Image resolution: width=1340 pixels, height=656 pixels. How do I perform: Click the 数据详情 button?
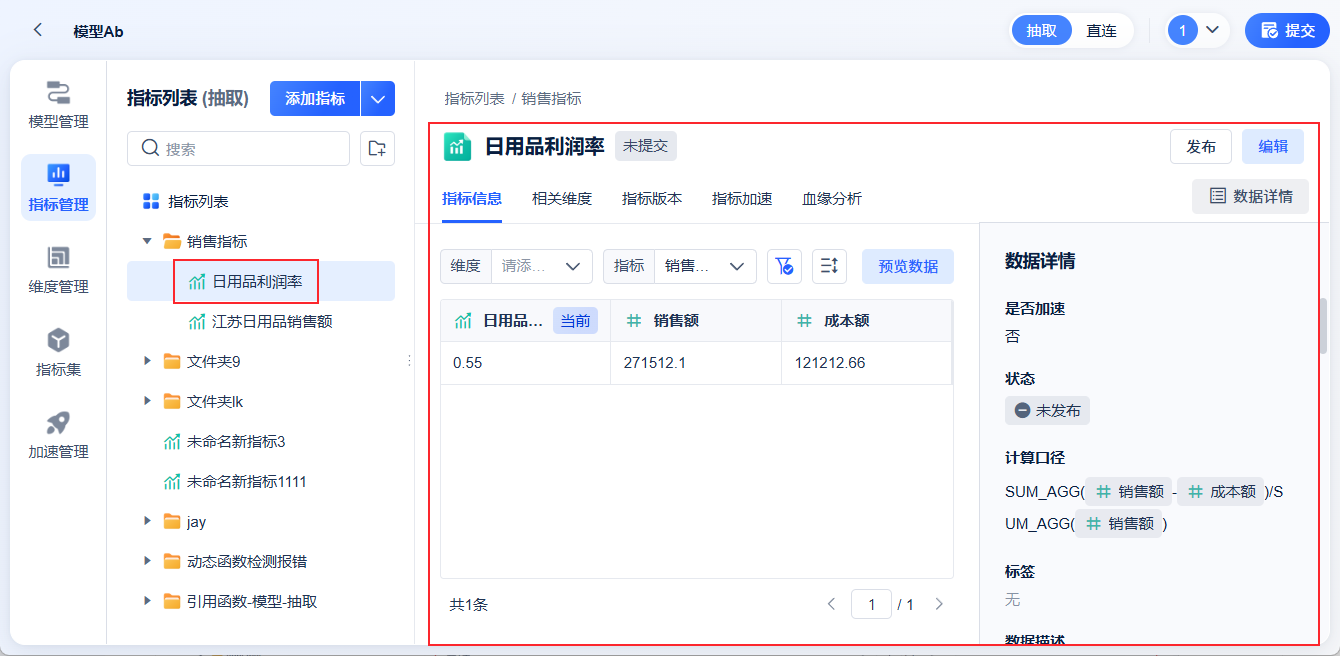[x=1250, y=196]
